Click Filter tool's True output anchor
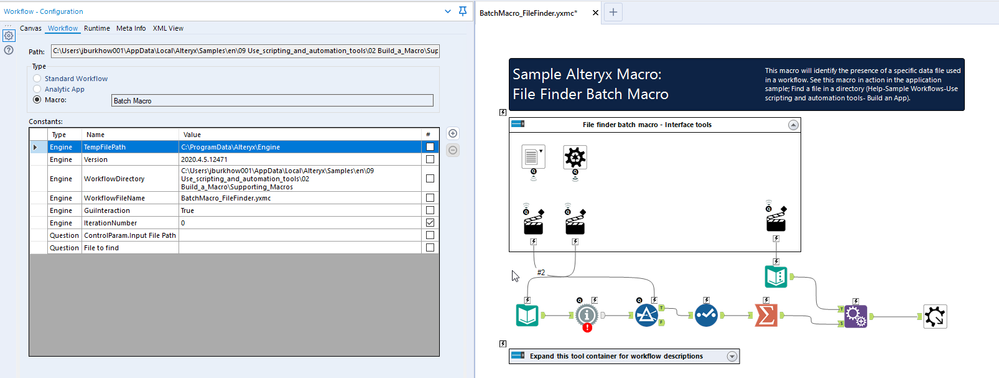The image size is (999, 378). click(x=661, y=308)
